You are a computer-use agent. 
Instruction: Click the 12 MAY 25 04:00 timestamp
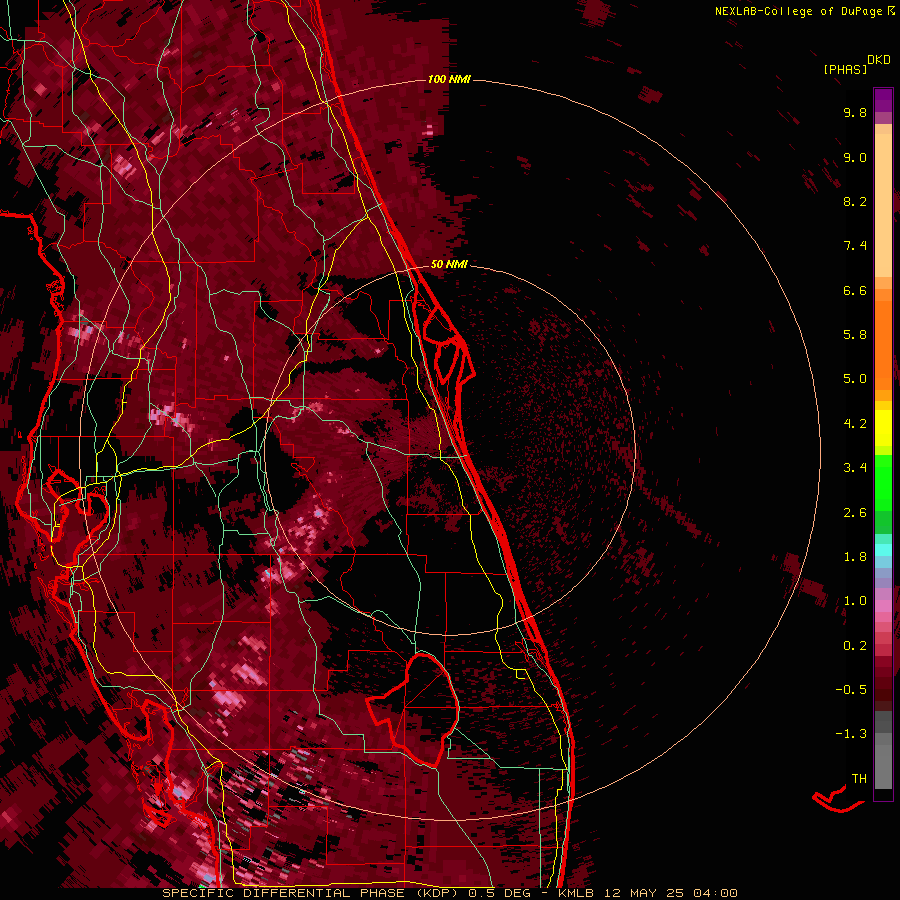[670, 893]
